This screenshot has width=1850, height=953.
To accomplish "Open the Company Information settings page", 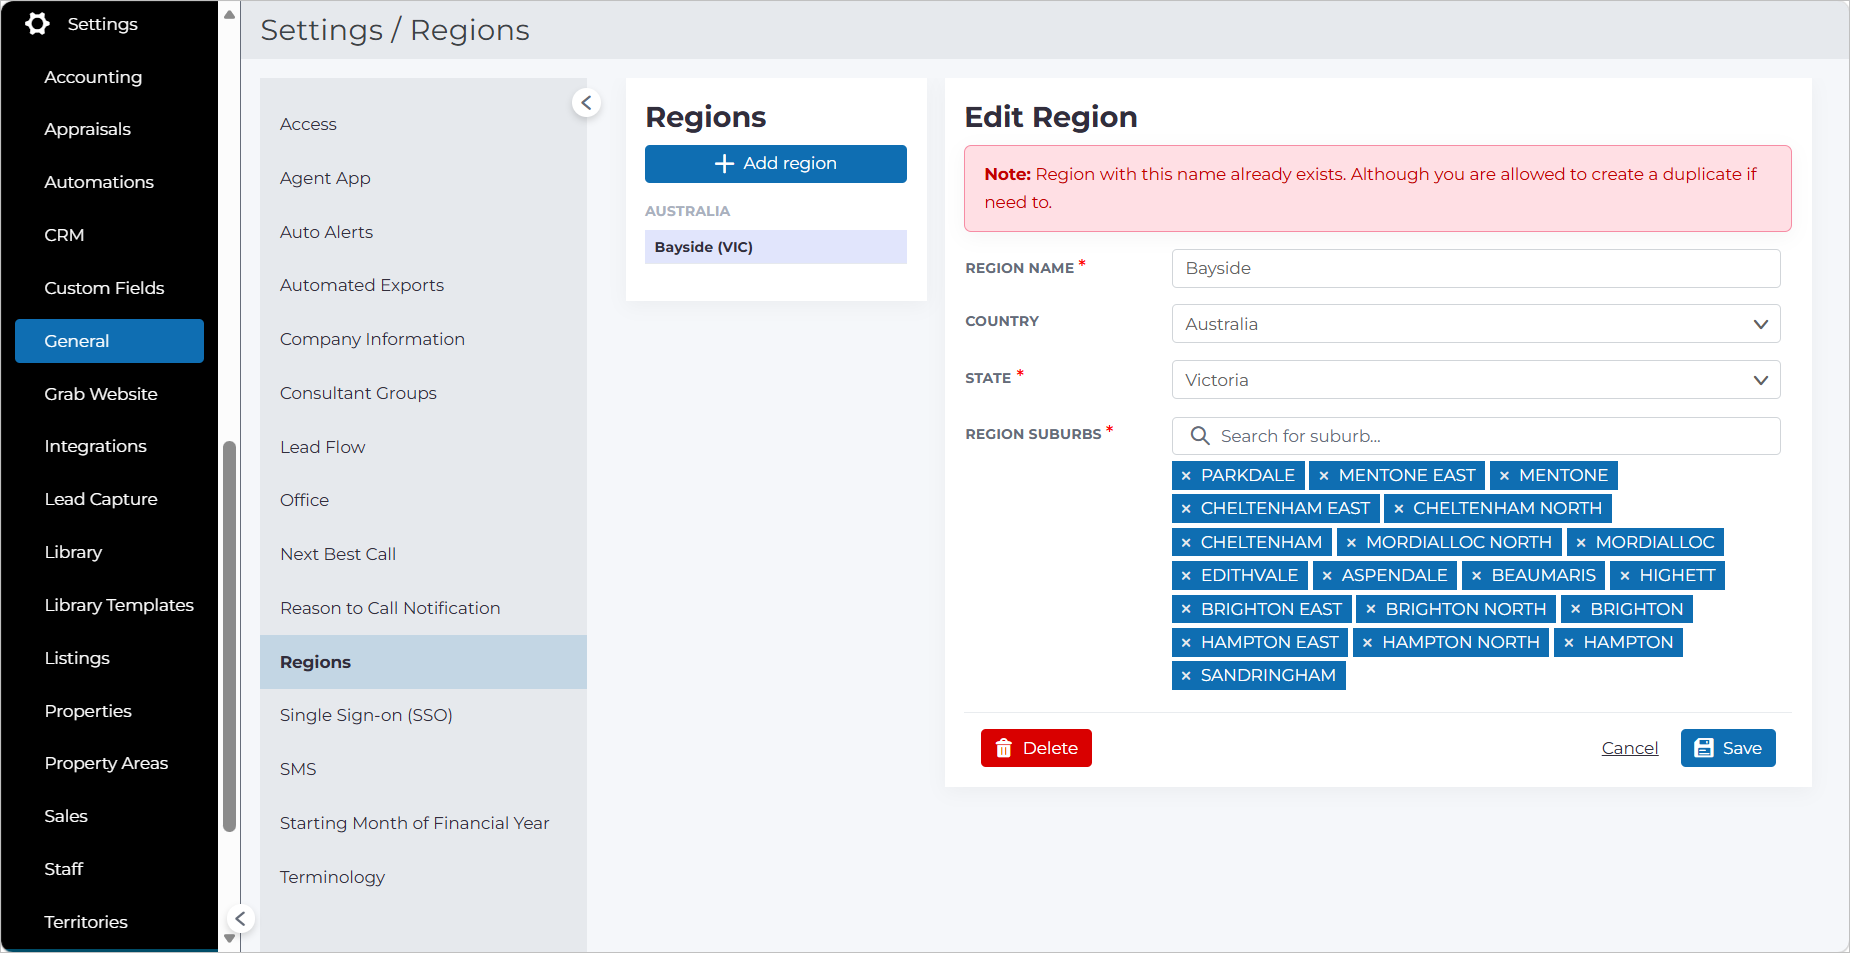I will (372, 339).
